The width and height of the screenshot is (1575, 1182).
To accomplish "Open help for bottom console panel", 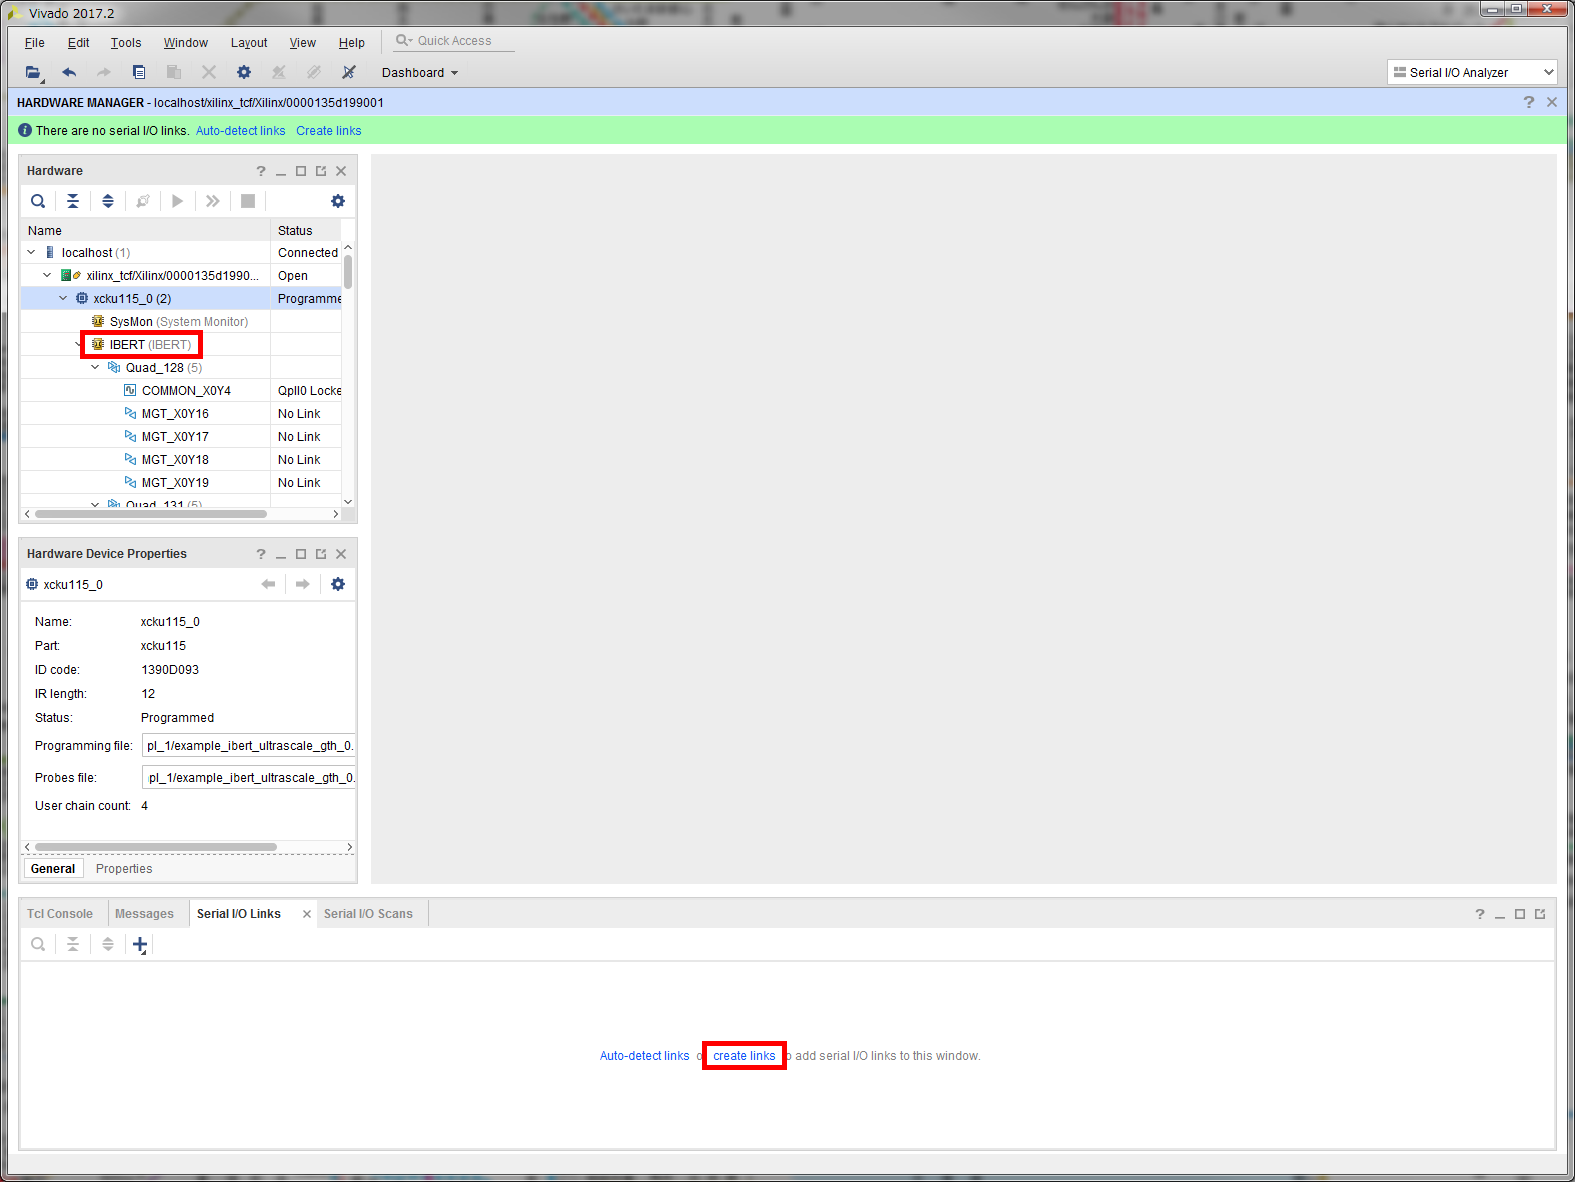I will (x=1480, y=914).
